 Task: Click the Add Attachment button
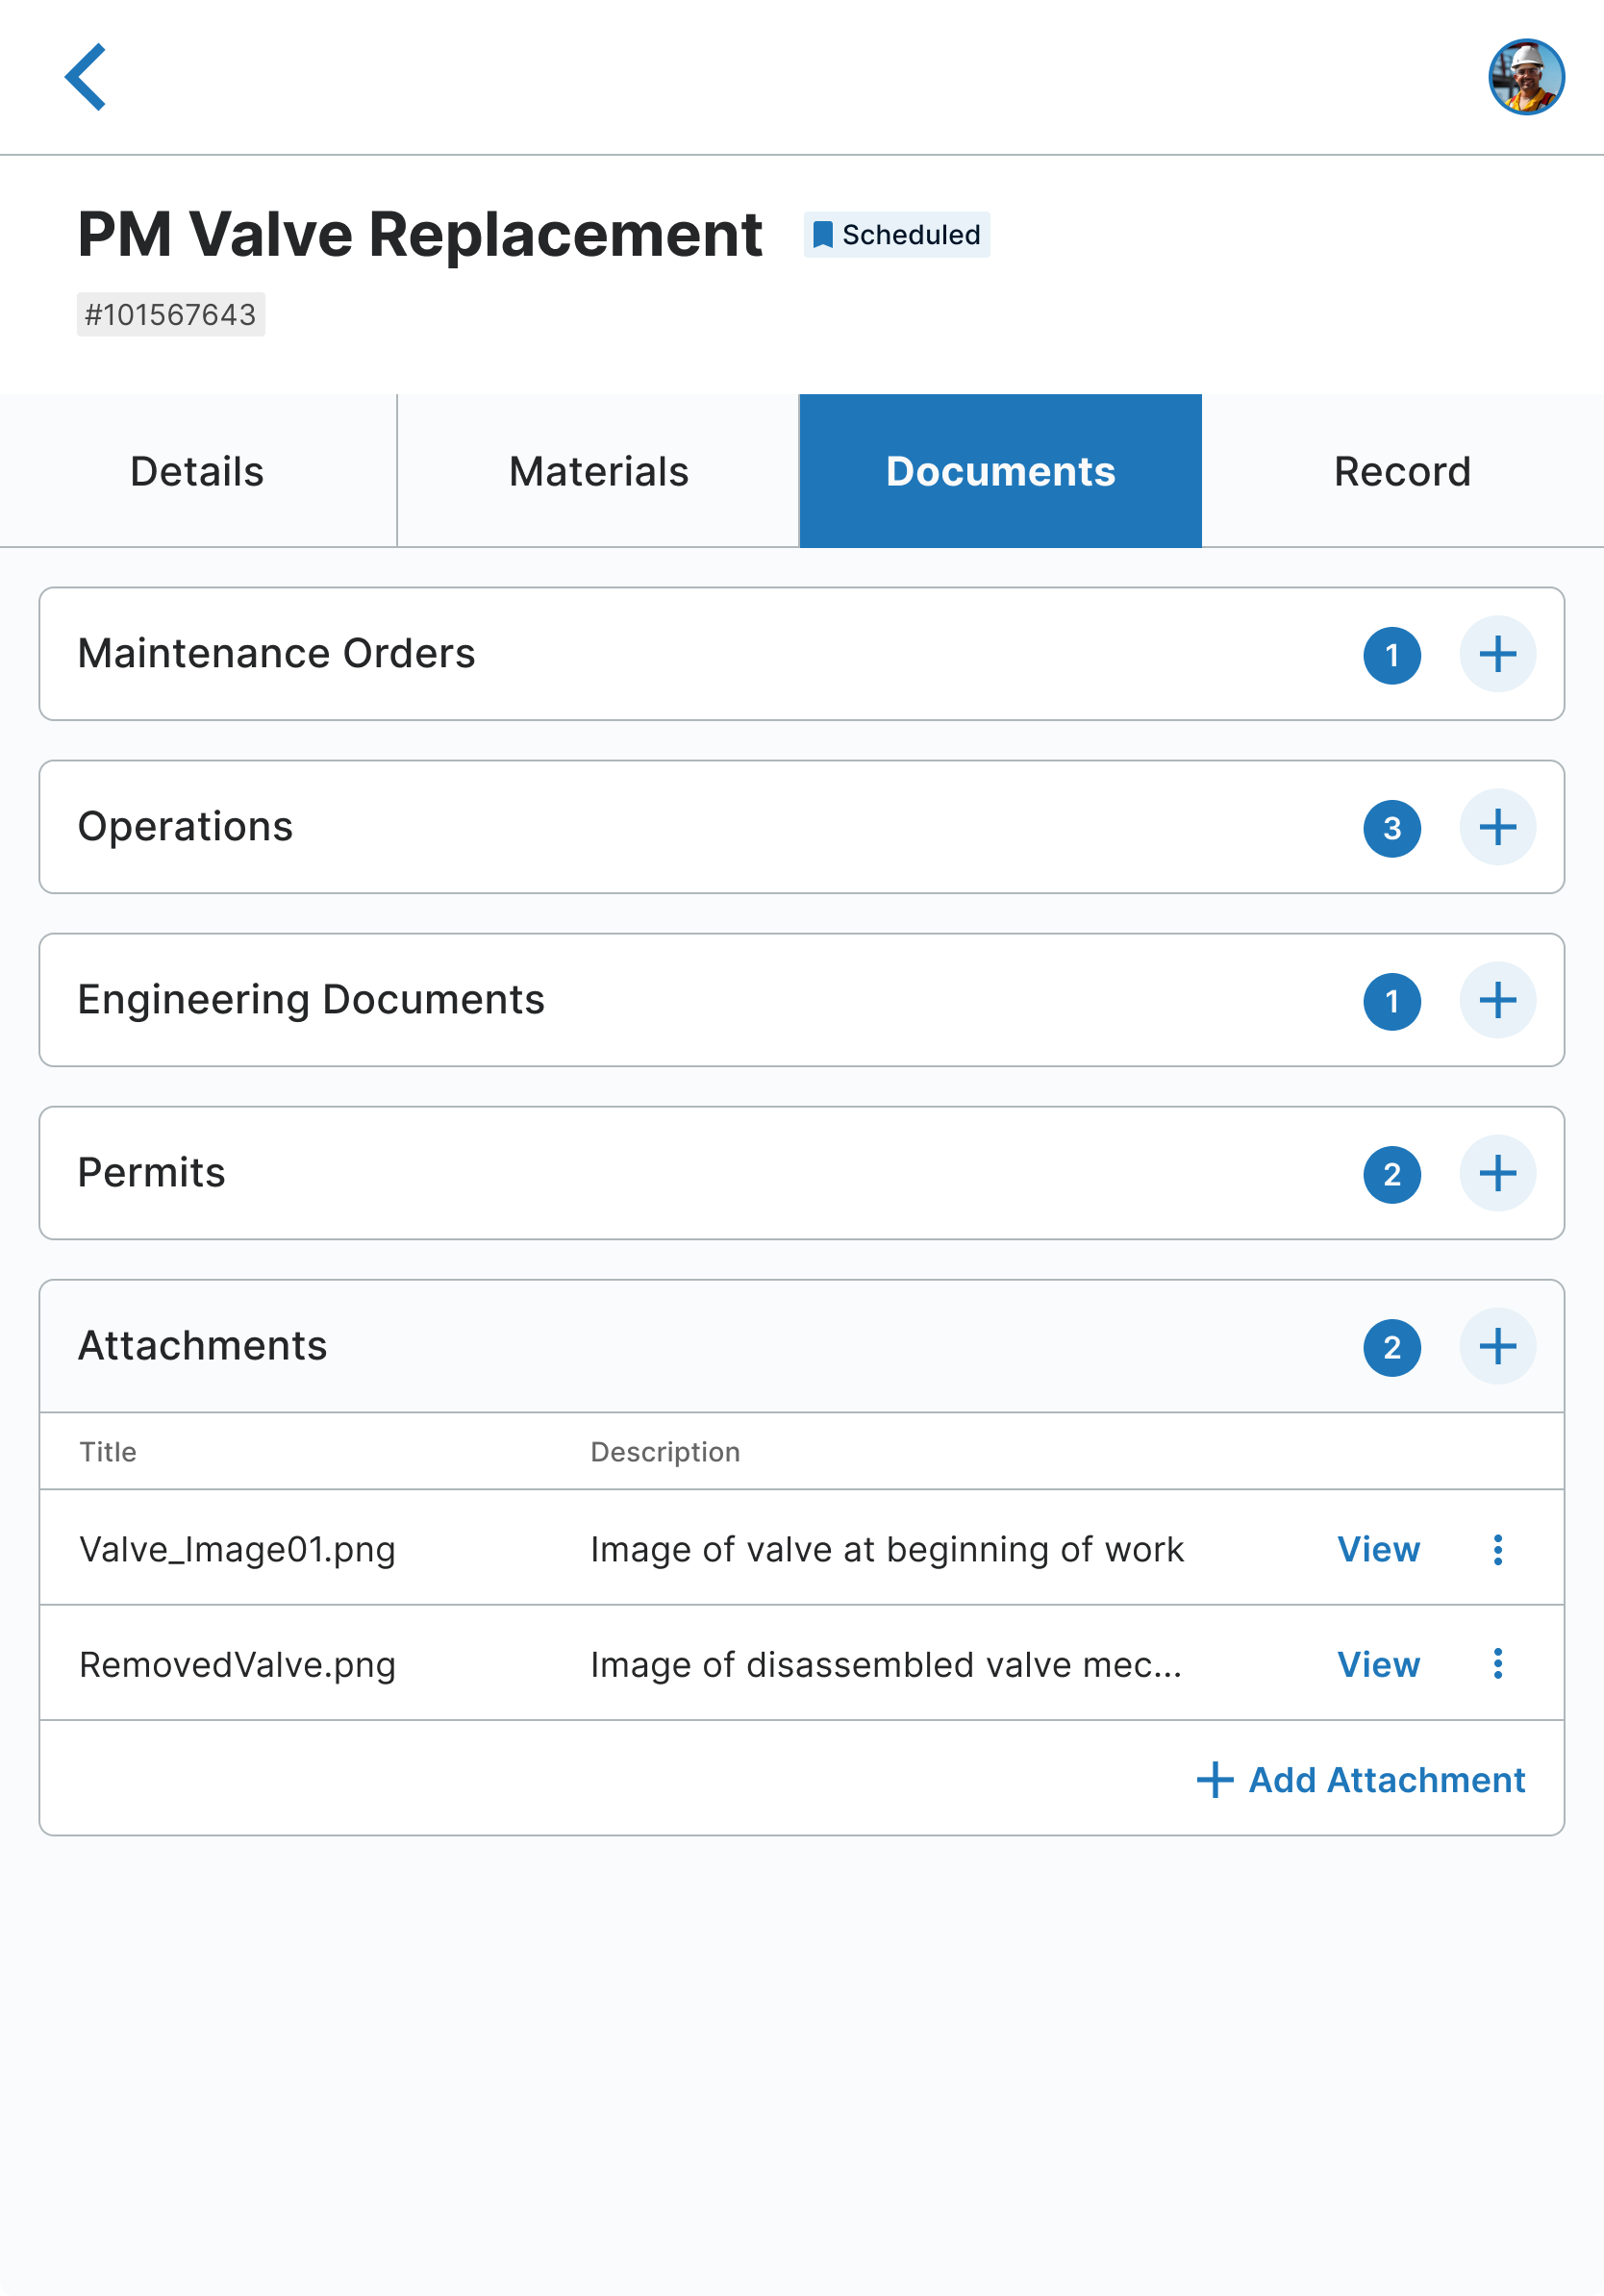coord(1360,1780)
